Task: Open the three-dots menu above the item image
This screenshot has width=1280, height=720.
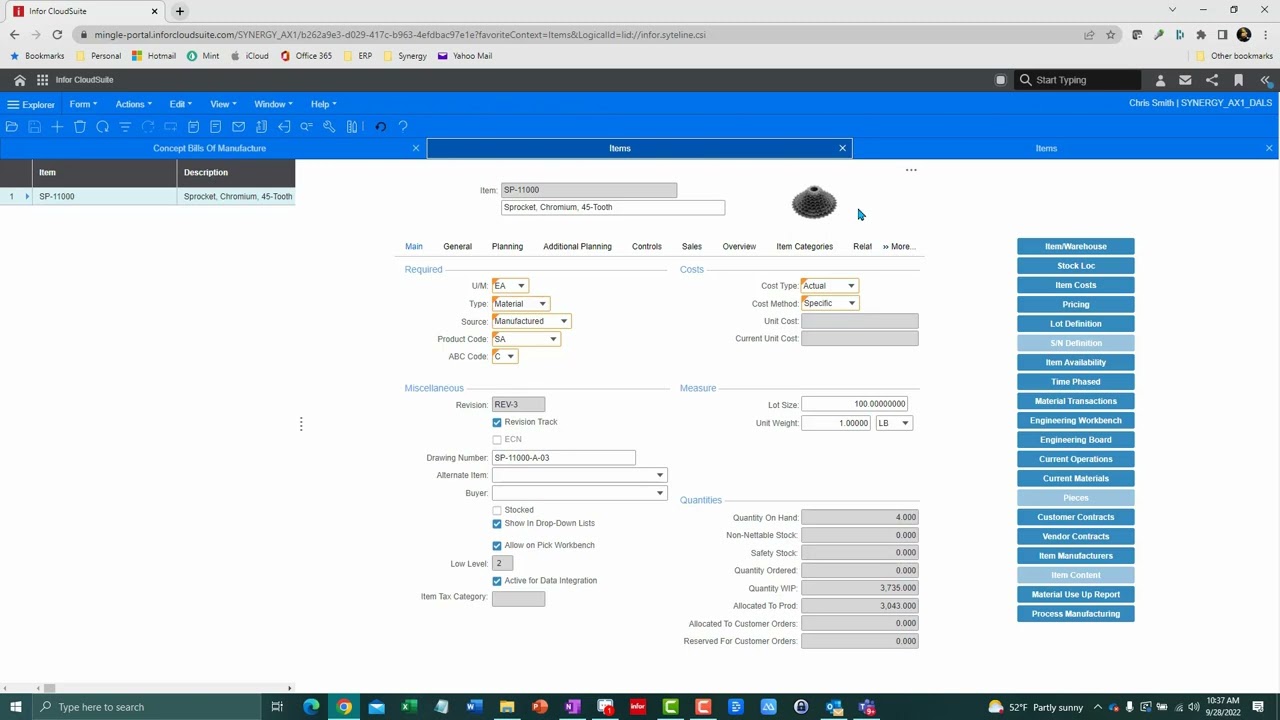Action: pos(911,170)
